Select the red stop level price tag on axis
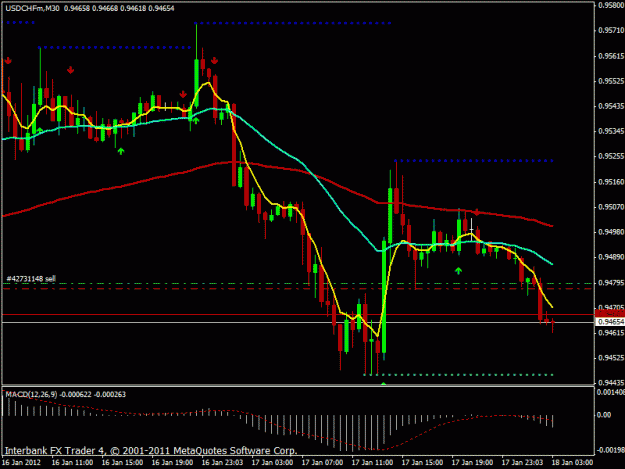Image resolution: width=625 pixels, height=469 pixels. tap(610, 314)
